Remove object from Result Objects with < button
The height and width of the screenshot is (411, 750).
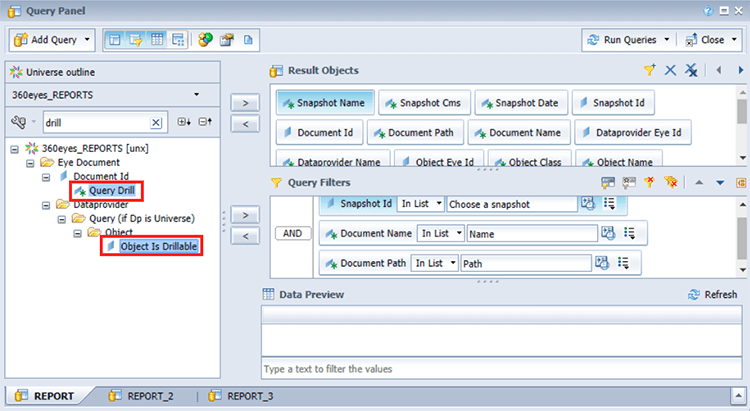click(x=245, y=124)
